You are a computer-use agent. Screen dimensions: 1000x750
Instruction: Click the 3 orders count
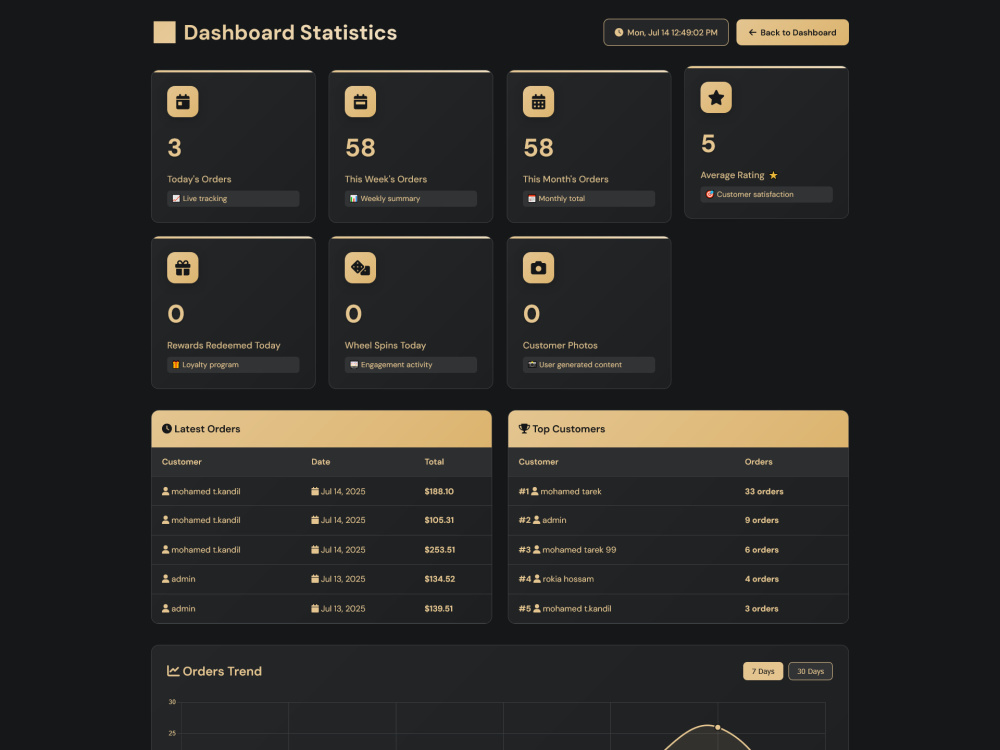tap(761, 608)
